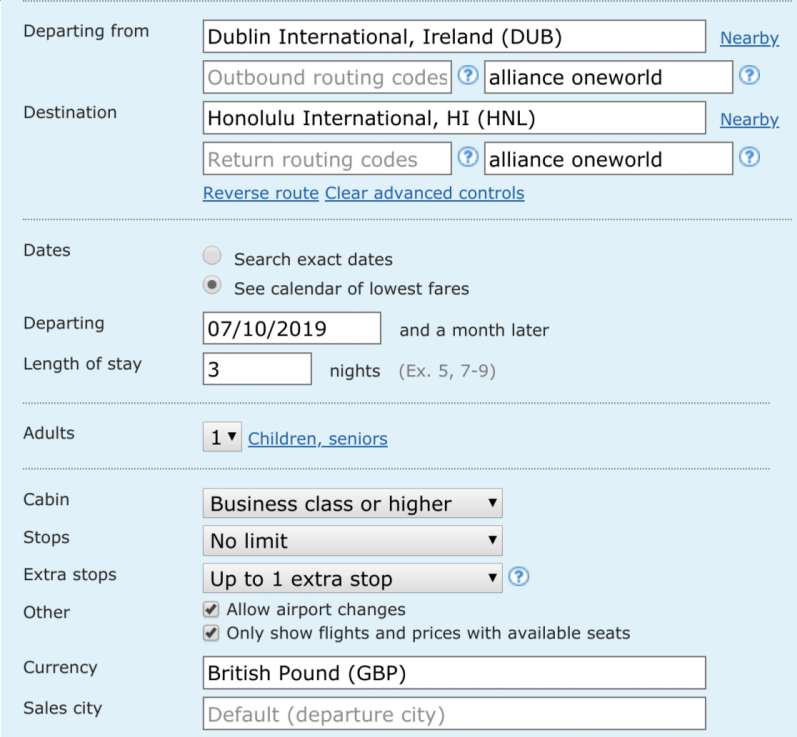Open Nearby link for Dublin departure airport

[x=749, y=38]
